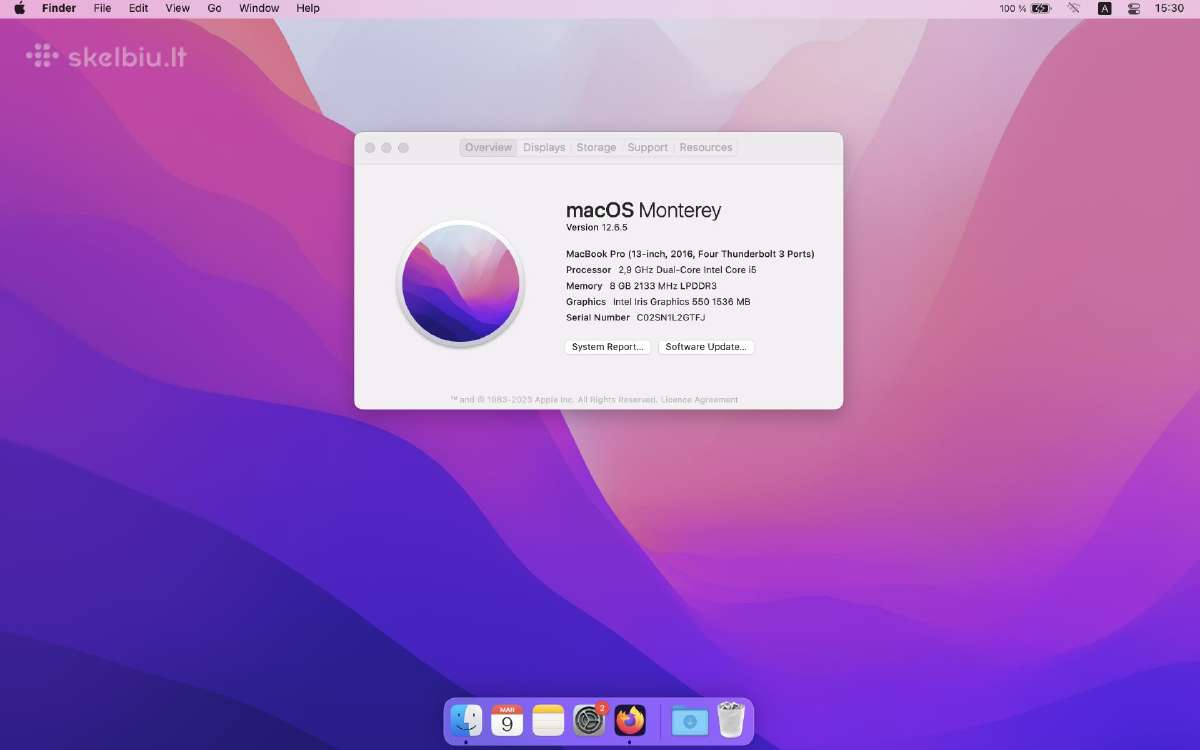This screenshot has width=1200, height=750.
Task: Open the Licence Agreement link
Action: 699,400
